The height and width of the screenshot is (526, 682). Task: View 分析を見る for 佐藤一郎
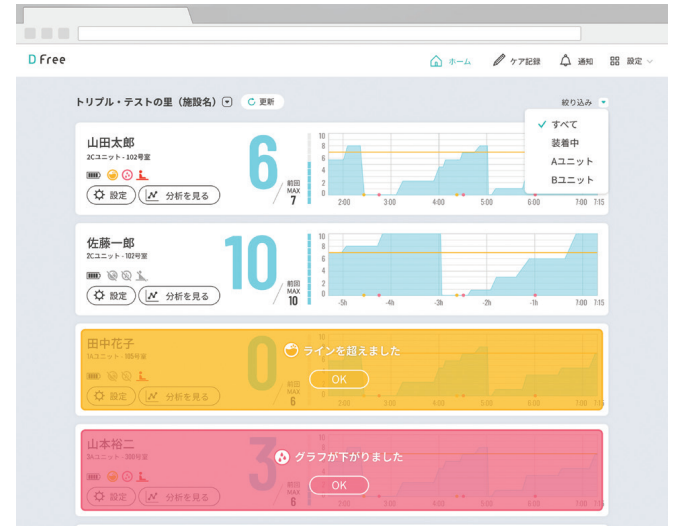click(x=179, y=296)
